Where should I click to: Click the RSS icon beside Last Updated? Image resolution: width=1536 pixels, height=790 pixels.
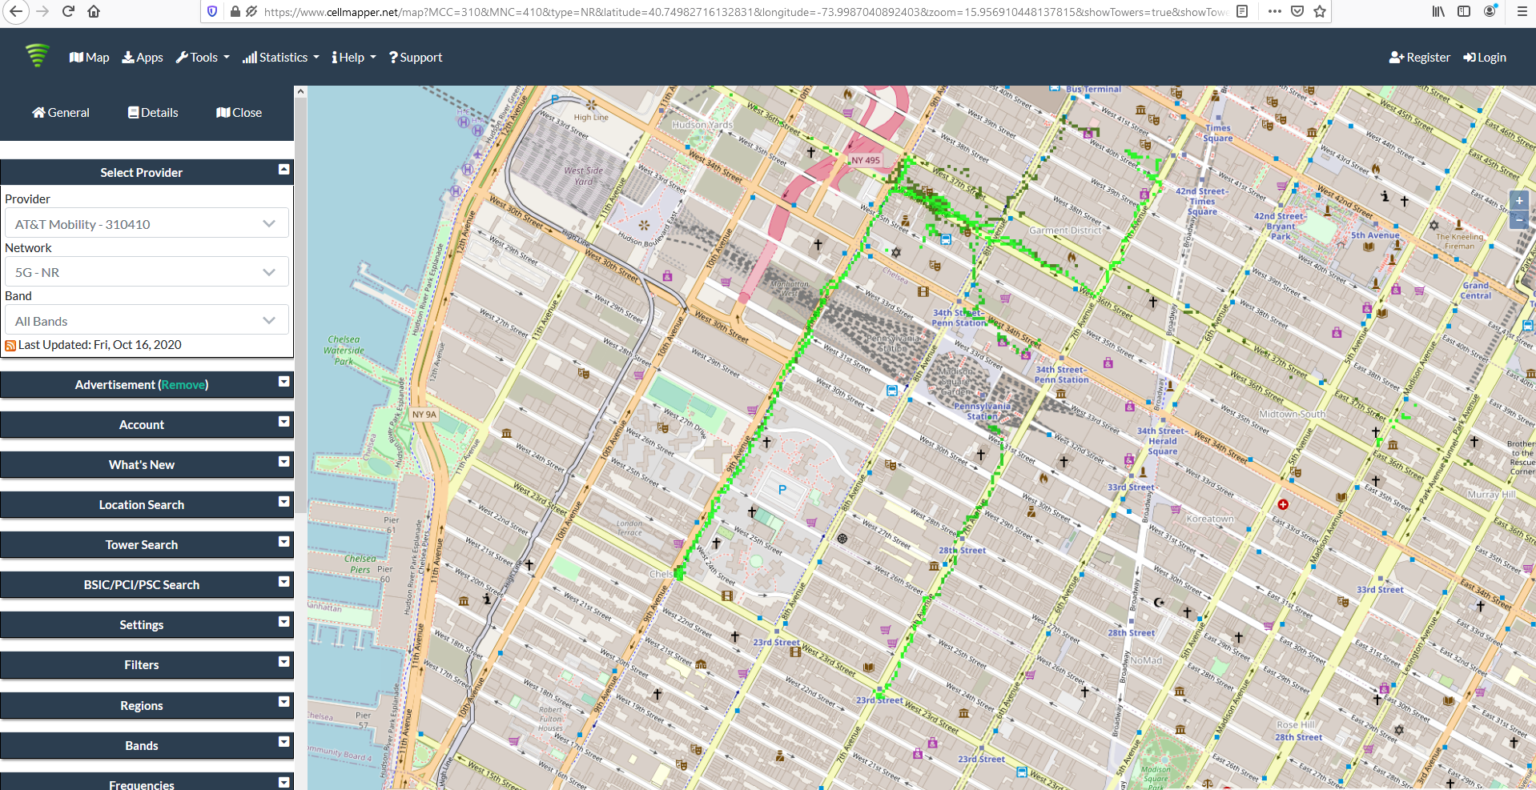(x=9, y=344)
